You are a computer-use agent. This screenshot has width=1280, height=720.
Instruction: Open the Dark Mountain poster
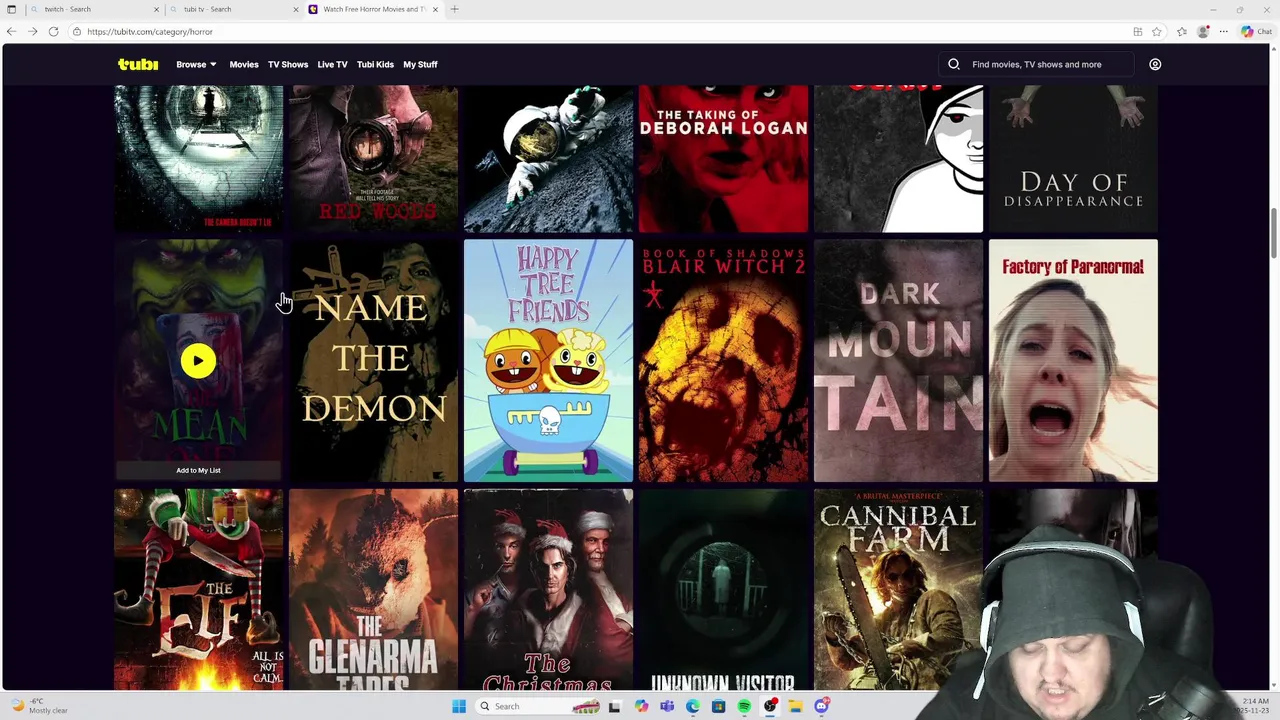coord(898,360)
